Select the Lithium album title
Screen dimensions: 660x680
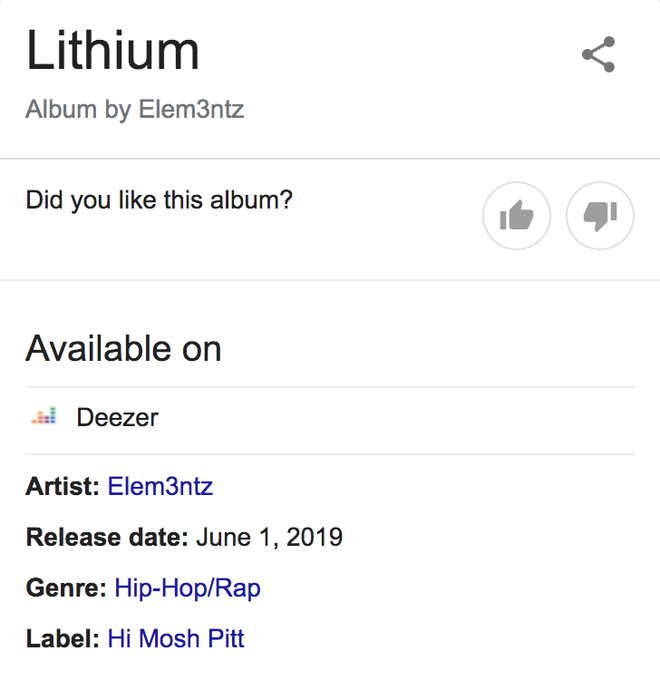click(x=113, y=50)
